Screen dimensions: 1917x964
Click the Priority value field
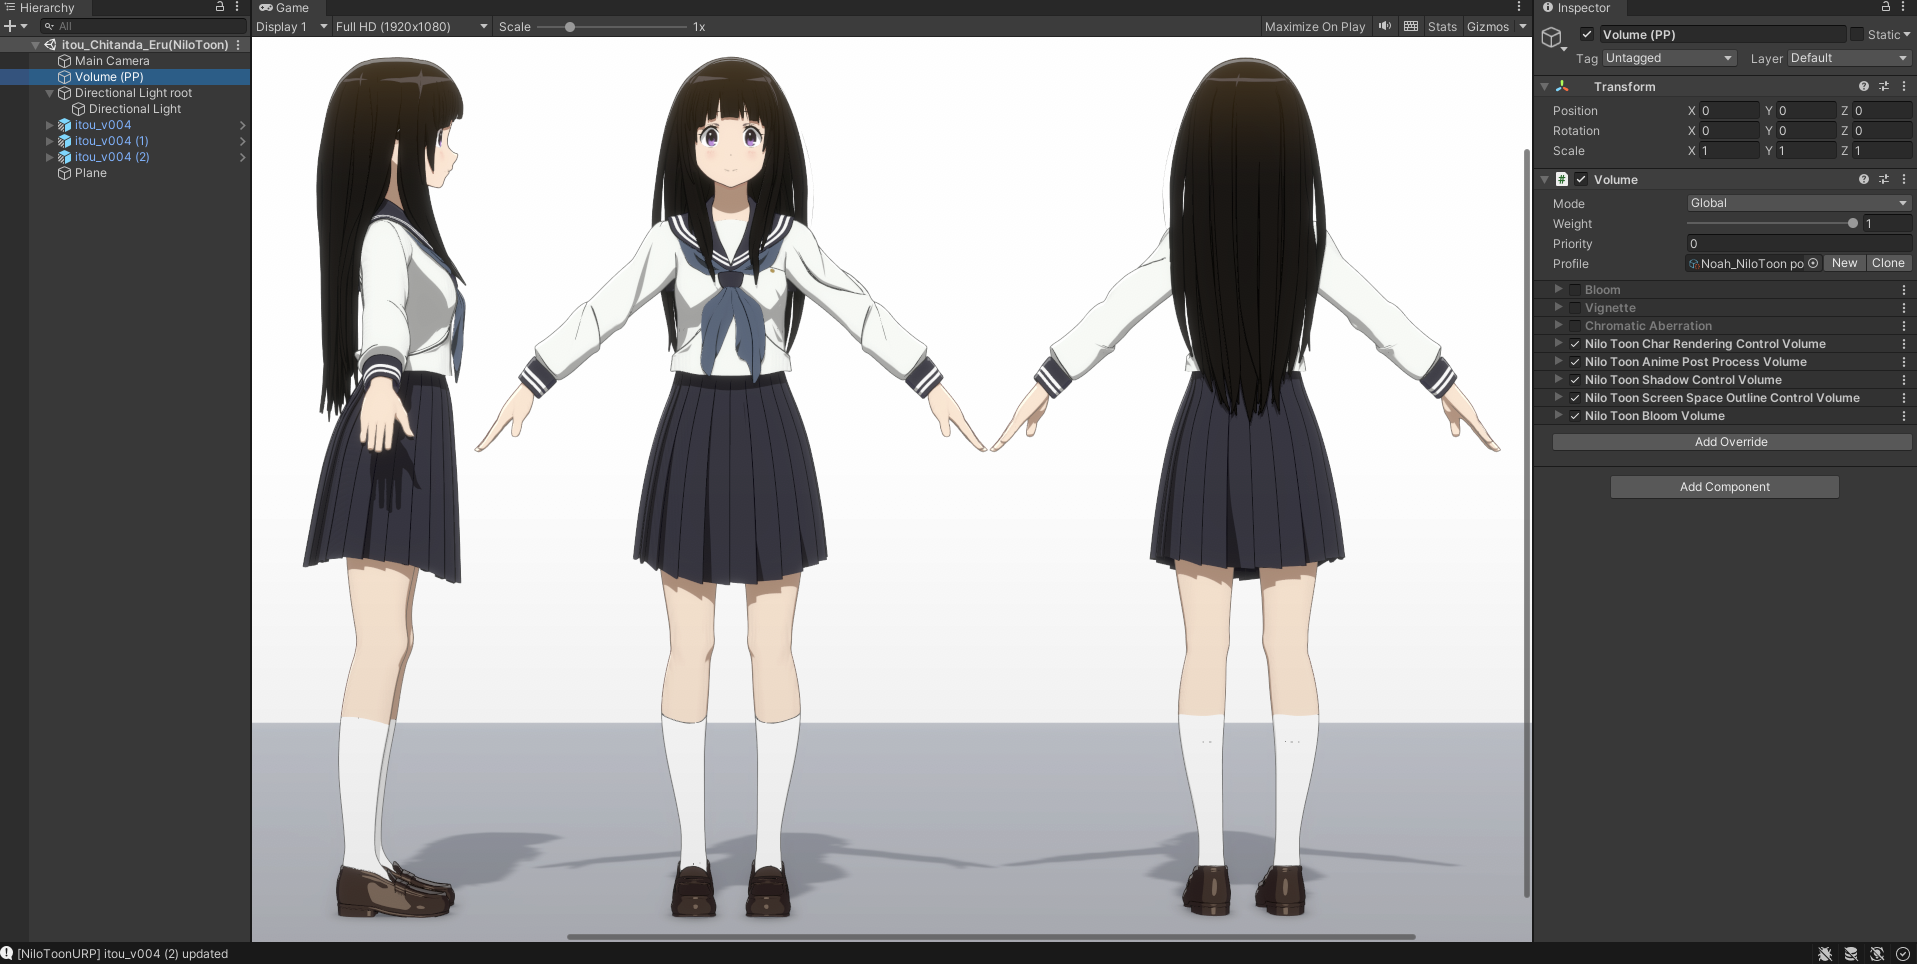pos(1799,244)
